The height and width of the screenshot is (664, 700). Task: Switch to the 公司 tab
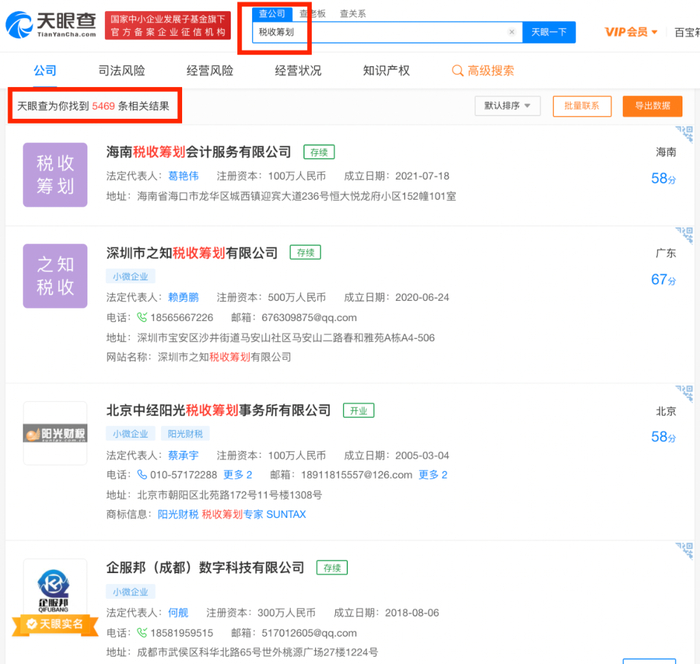(x=45, y=71)
